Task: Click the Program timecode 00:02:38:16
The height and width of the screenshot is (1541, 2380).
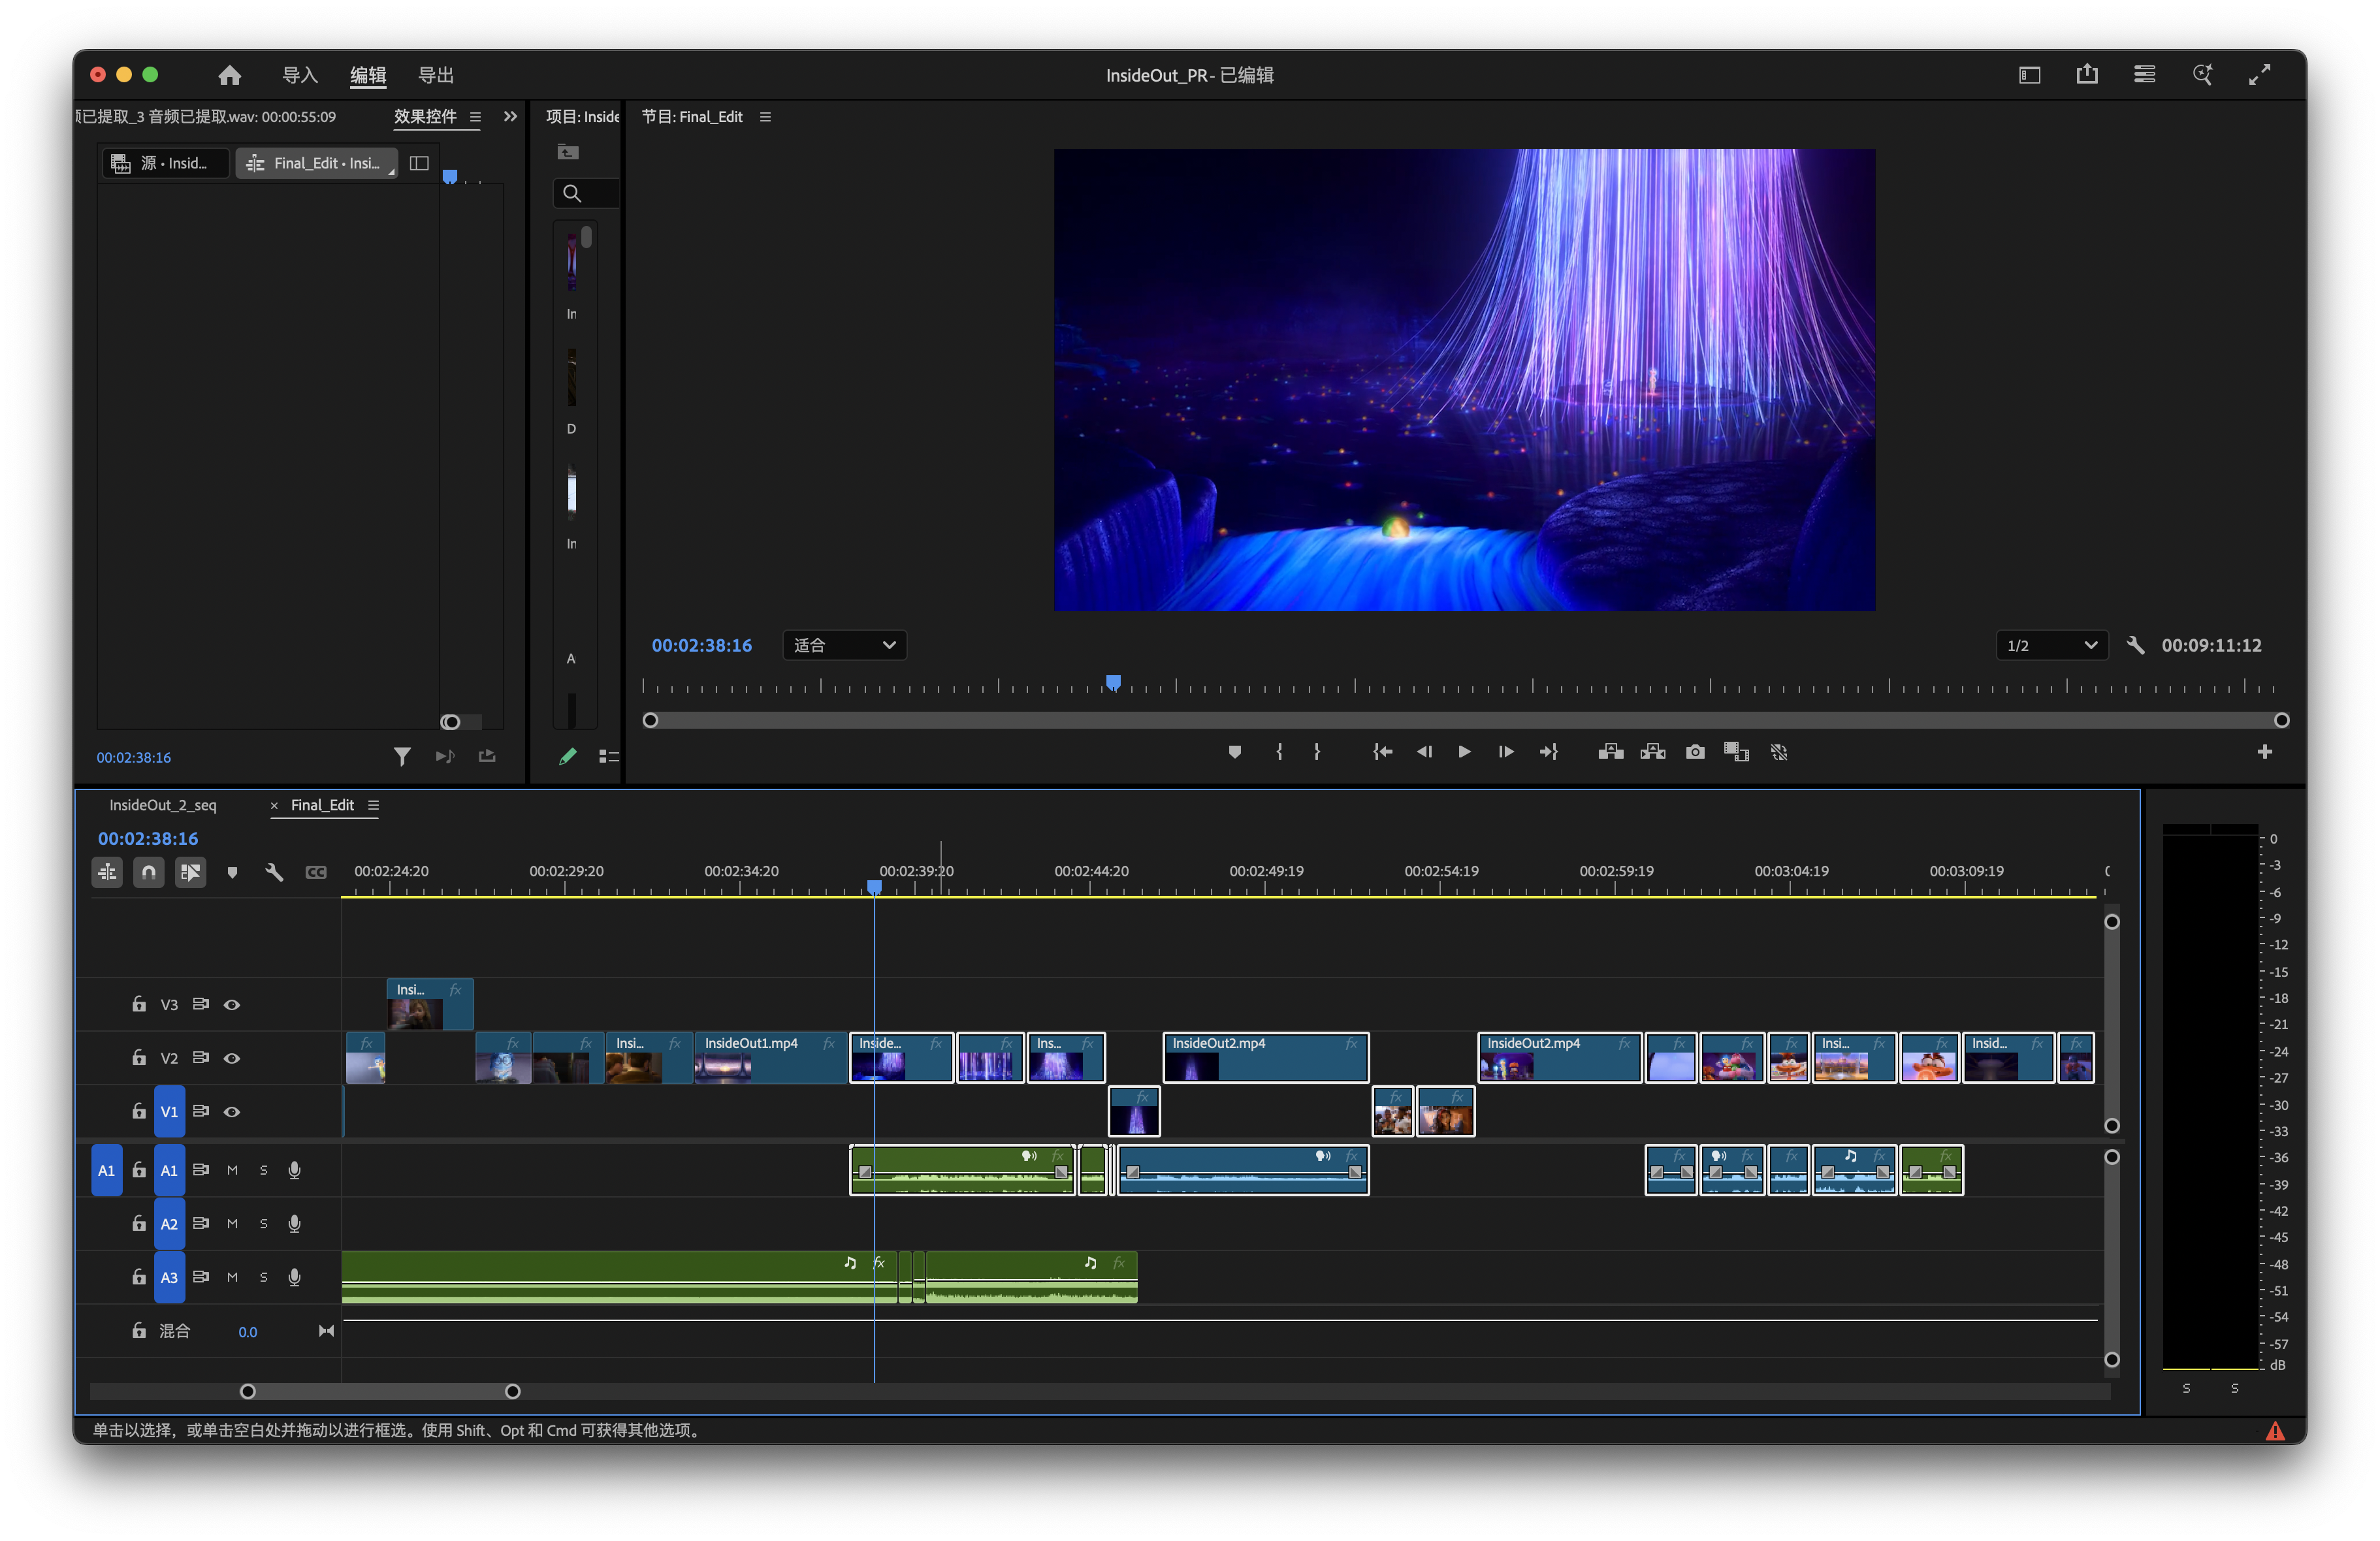Action: pyautogui.click(x=701, y=646)
